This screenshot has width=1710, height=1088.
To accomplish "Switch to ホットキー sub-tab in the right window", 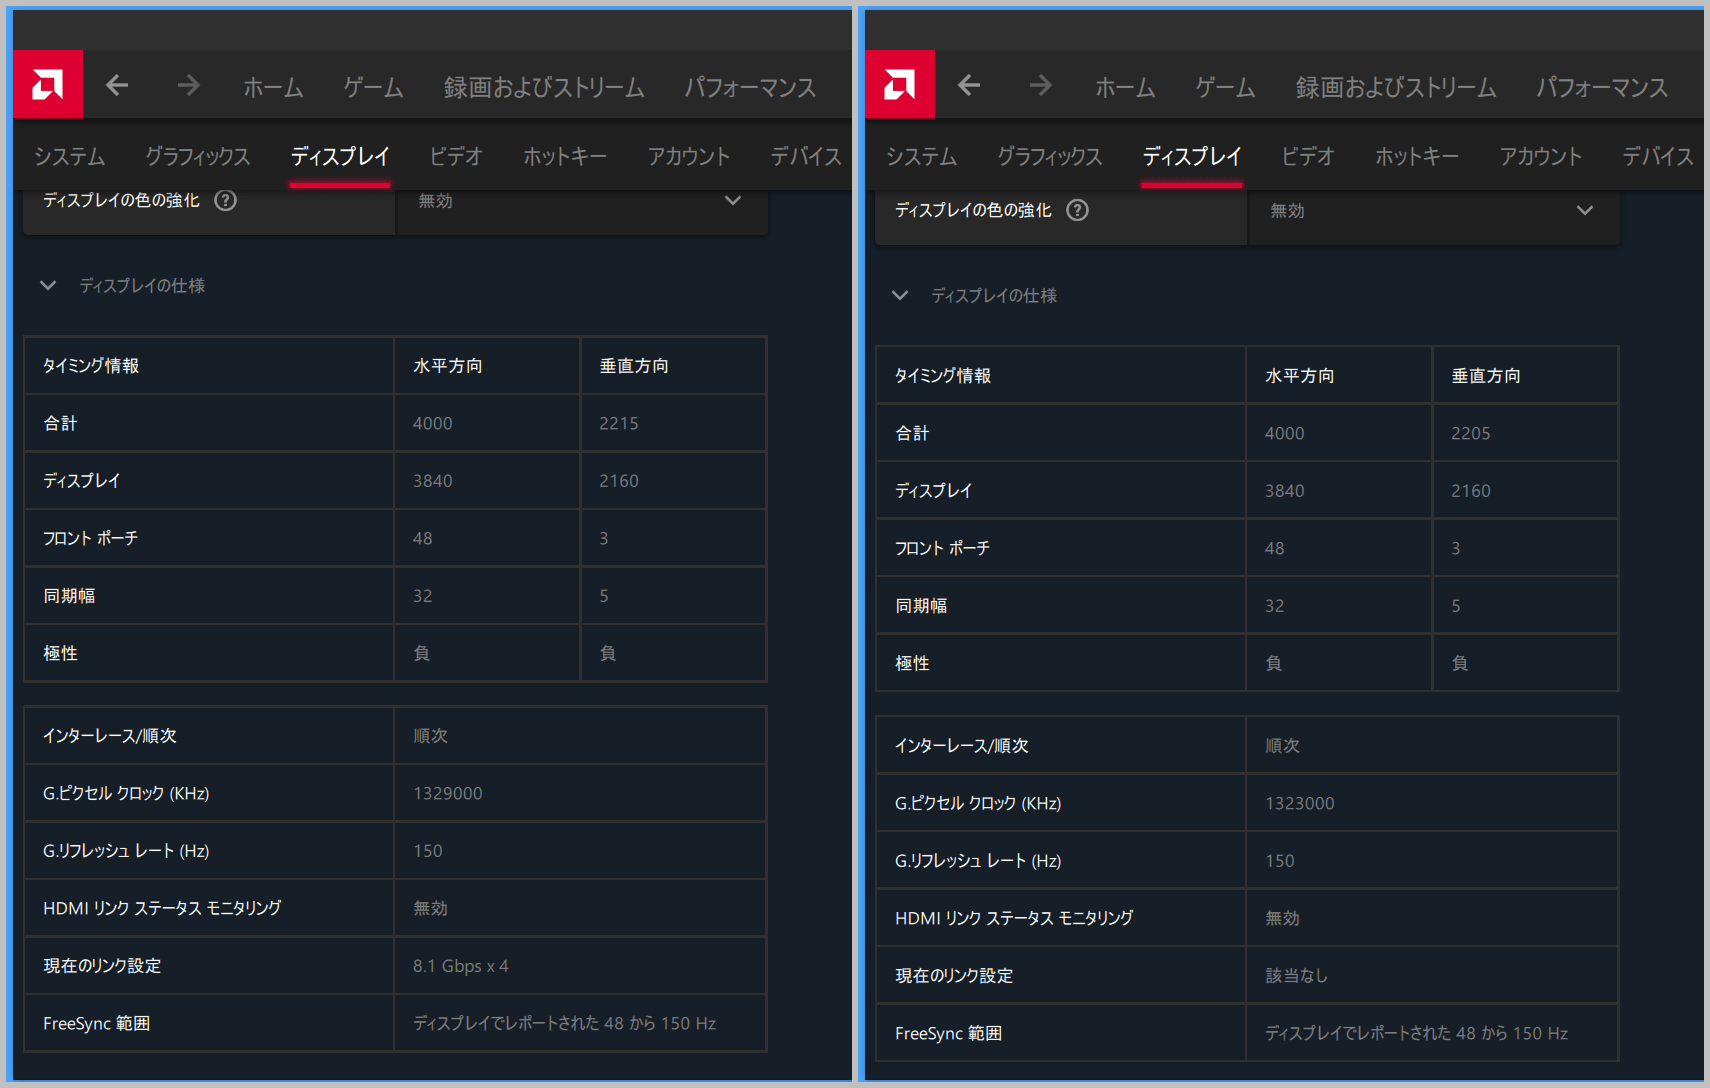I will click(1417, 156).
